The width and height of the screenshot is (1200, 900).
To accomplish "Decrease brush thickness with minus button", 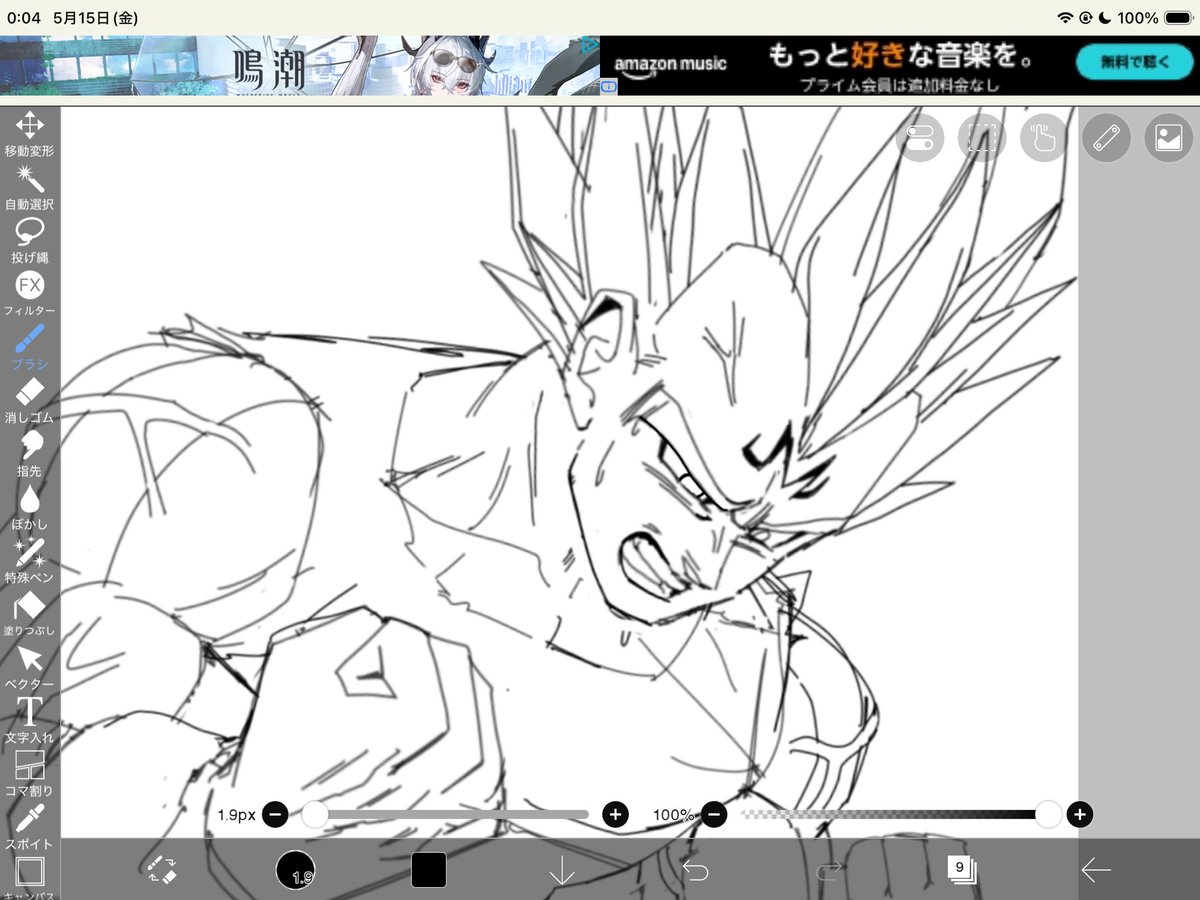I will 275,815.
